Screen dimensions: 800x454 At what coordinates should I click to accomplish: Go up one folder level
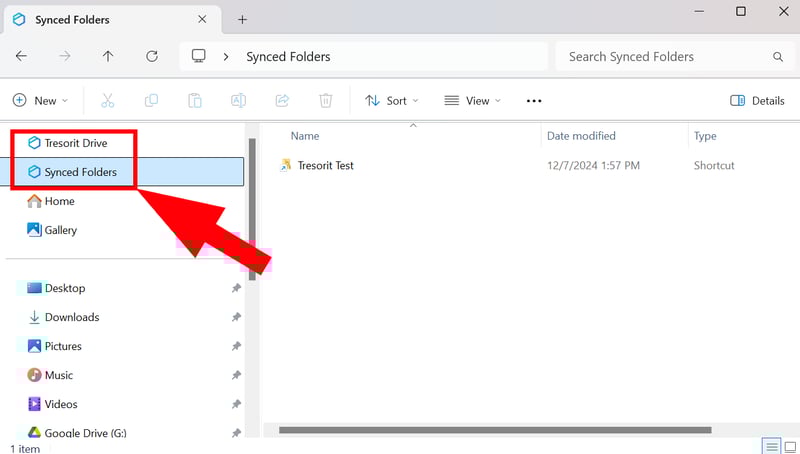click(x=108, y=56)
